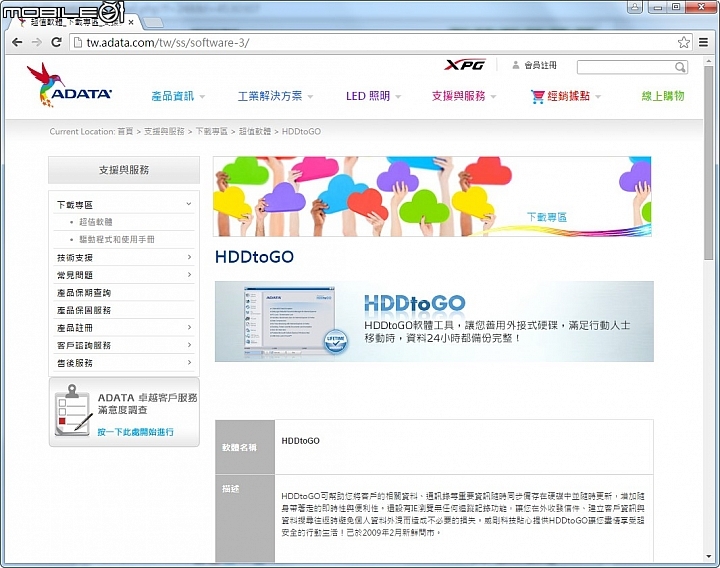Click the 支援與服務 breadcrumb link
The image size is (720, 568).
tap(164, 131)
